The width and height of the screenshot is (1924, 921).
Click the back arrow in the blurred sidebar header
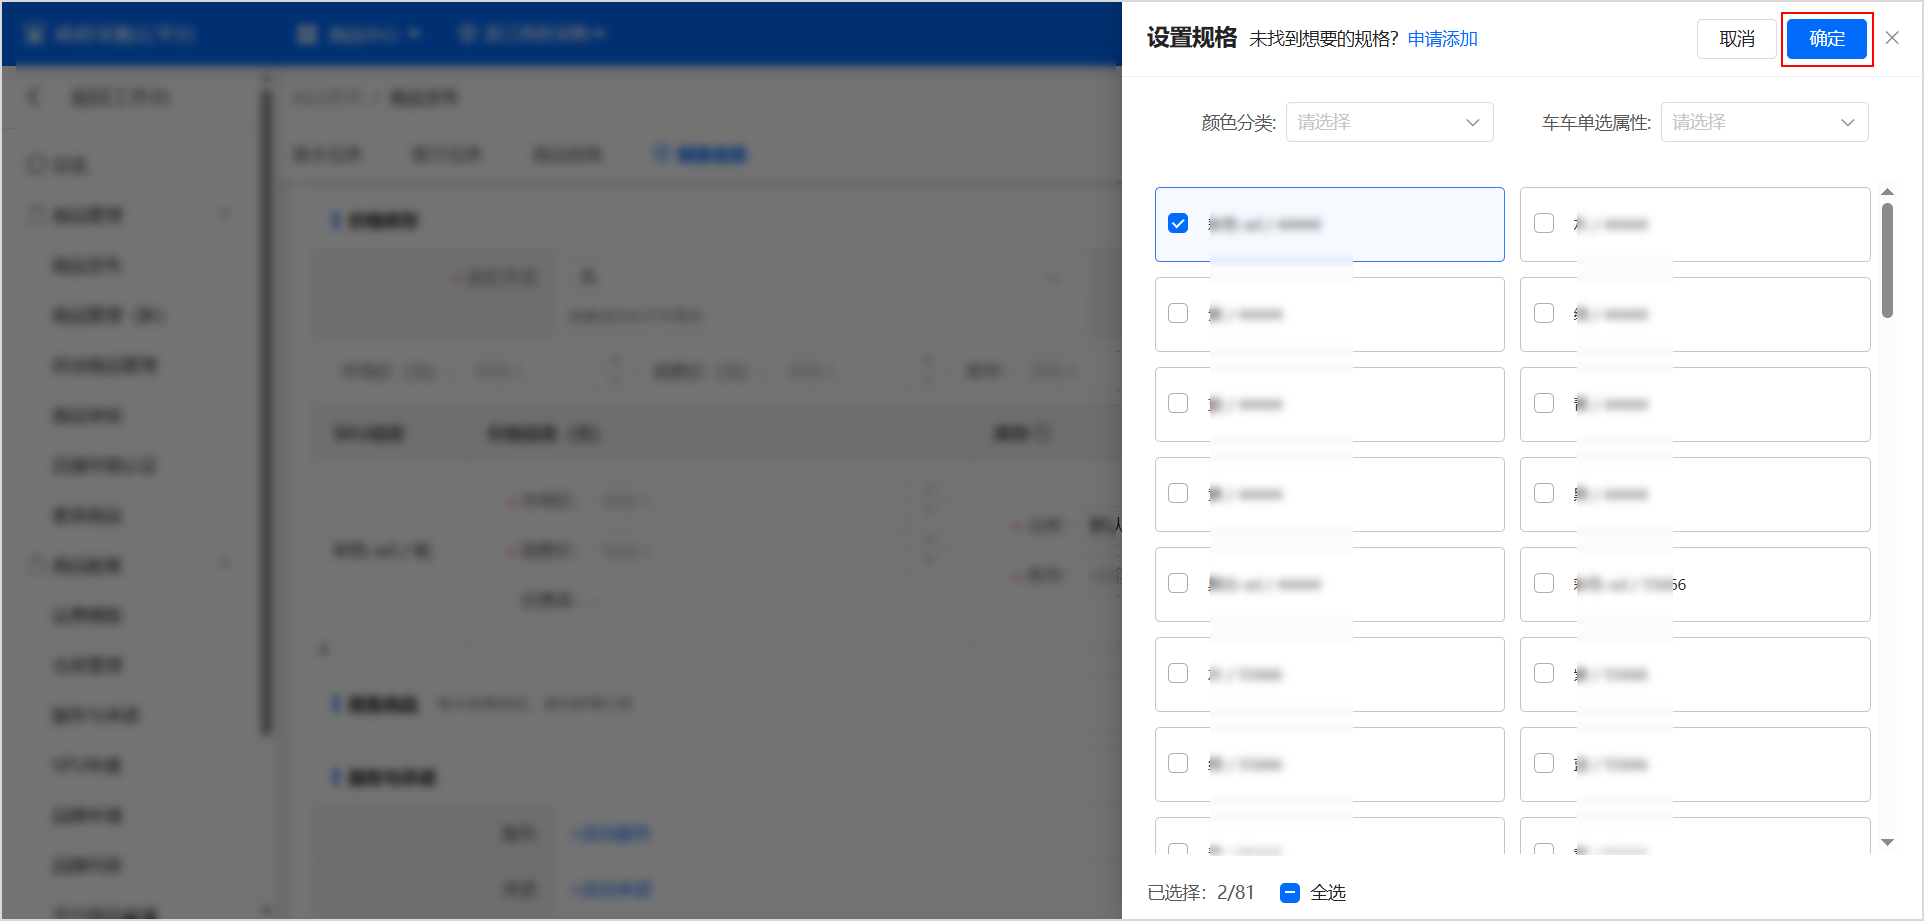tap(35, 97)
